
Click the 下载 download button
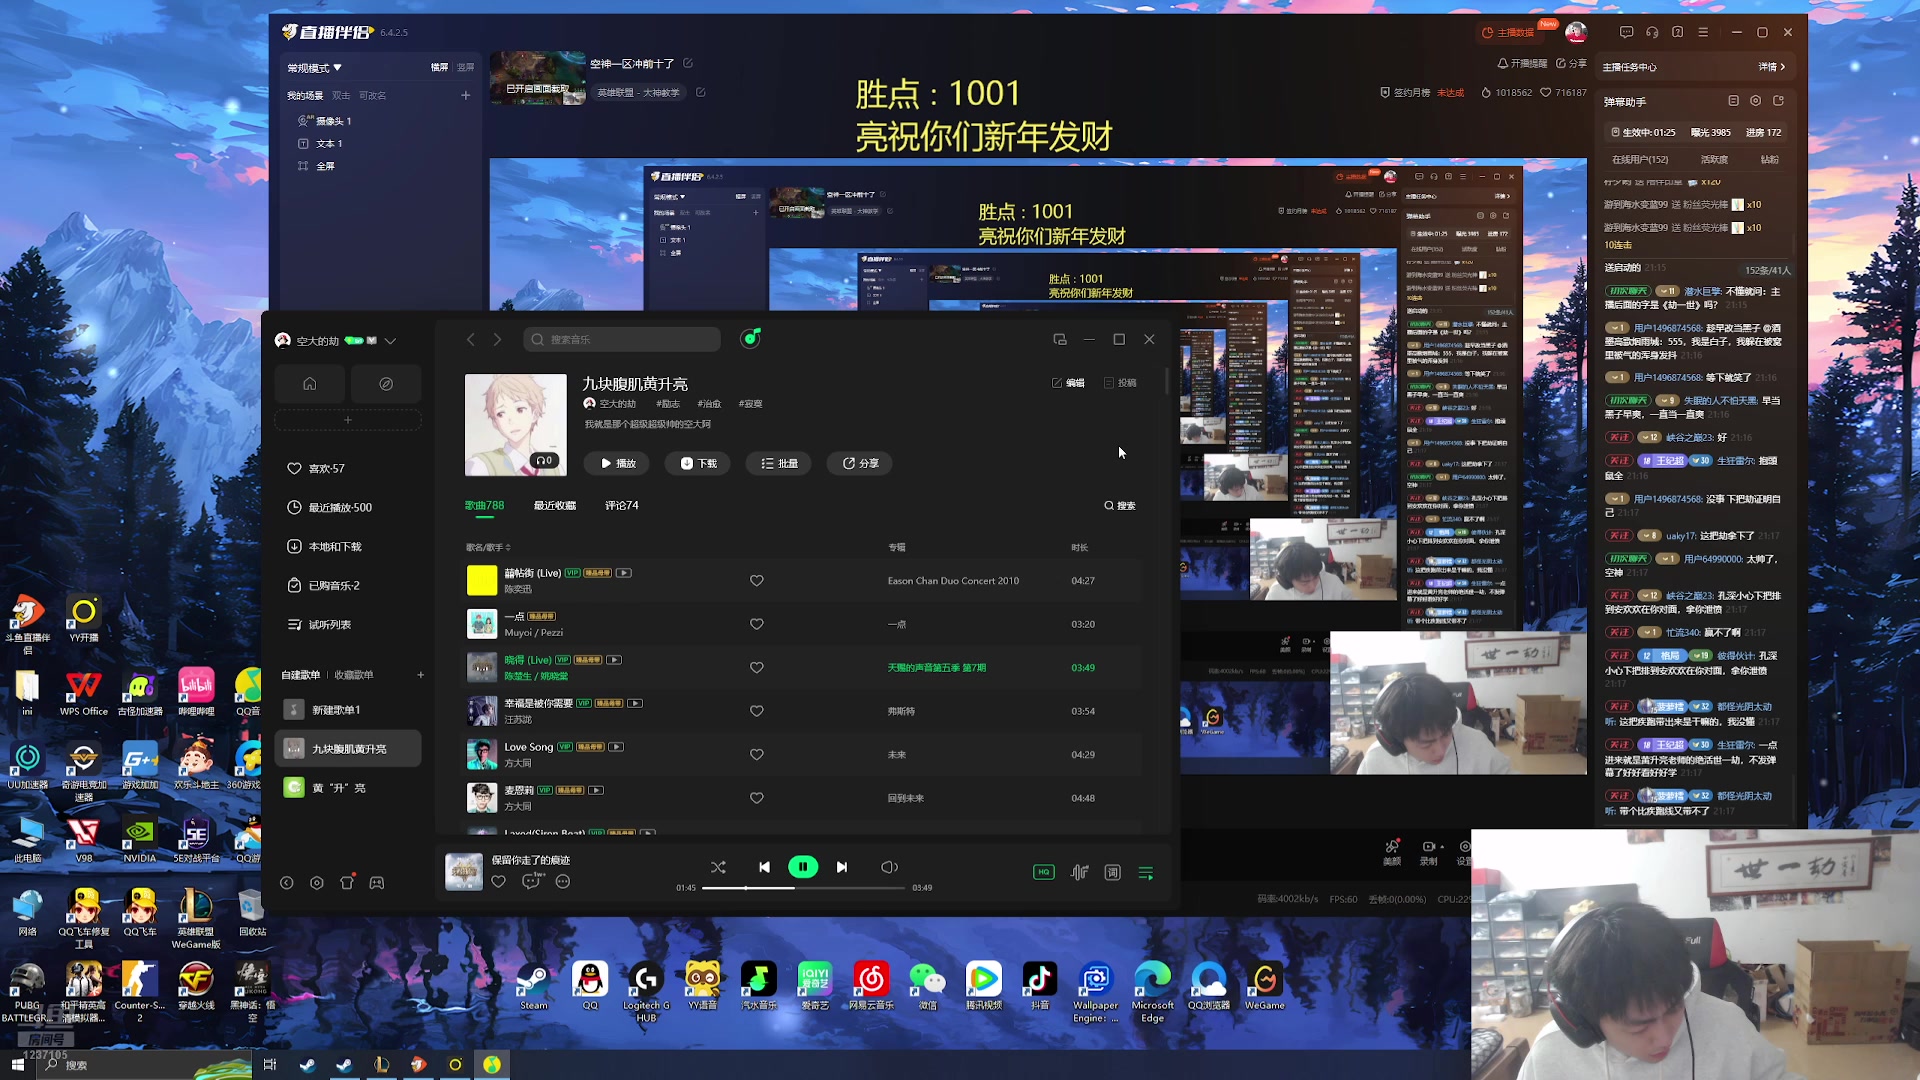tap(698, 463)
